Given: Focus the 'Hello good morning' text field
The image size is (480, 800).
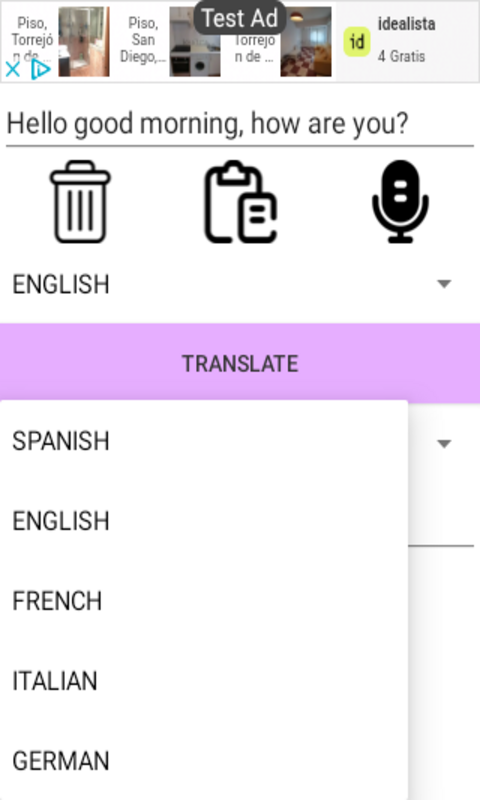Looking at the screenshot, I should tap(240, 123).
